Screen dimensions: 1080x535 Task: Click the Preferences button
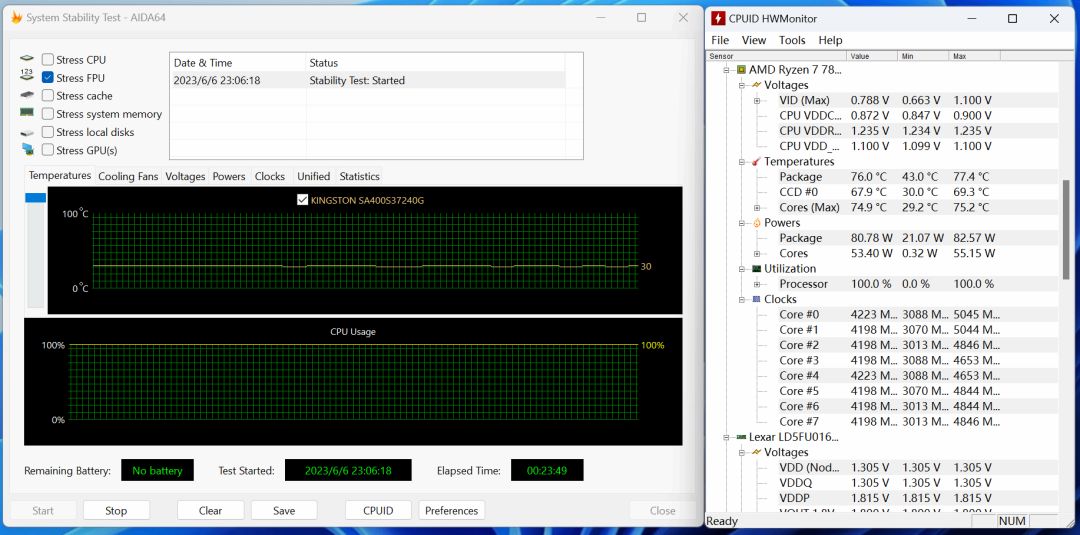coord(451,510)
